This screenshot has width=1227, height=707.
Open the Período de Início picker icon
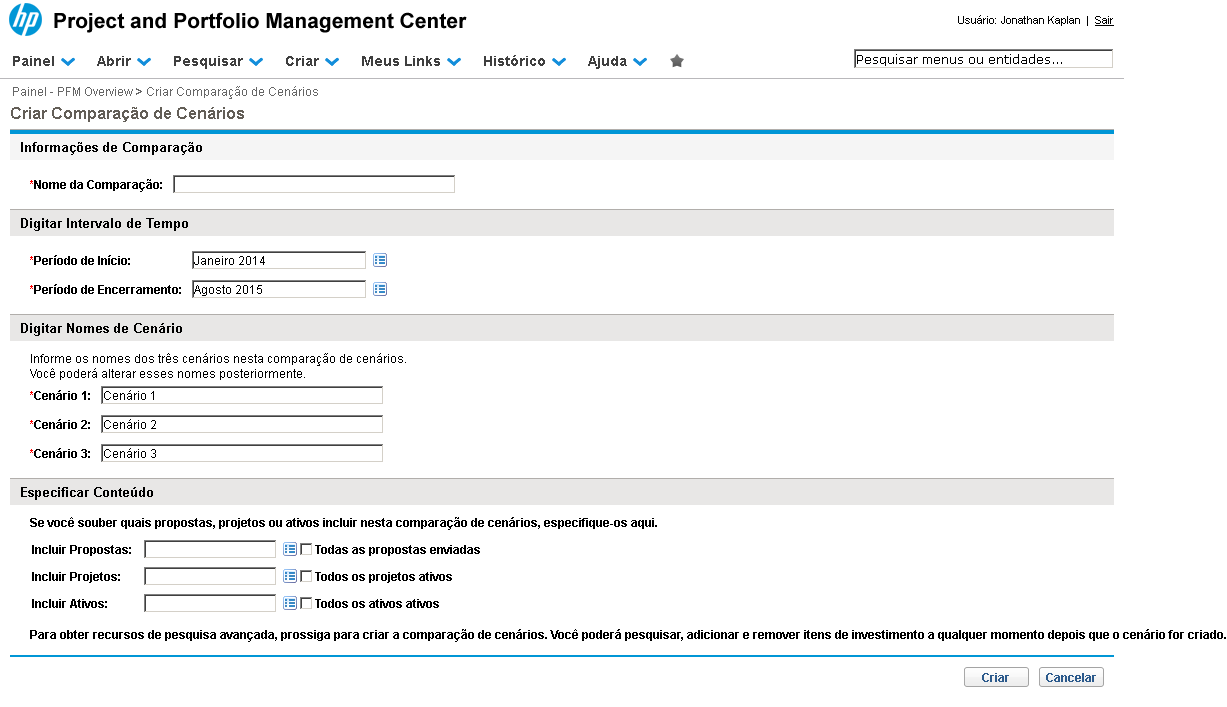380,261
